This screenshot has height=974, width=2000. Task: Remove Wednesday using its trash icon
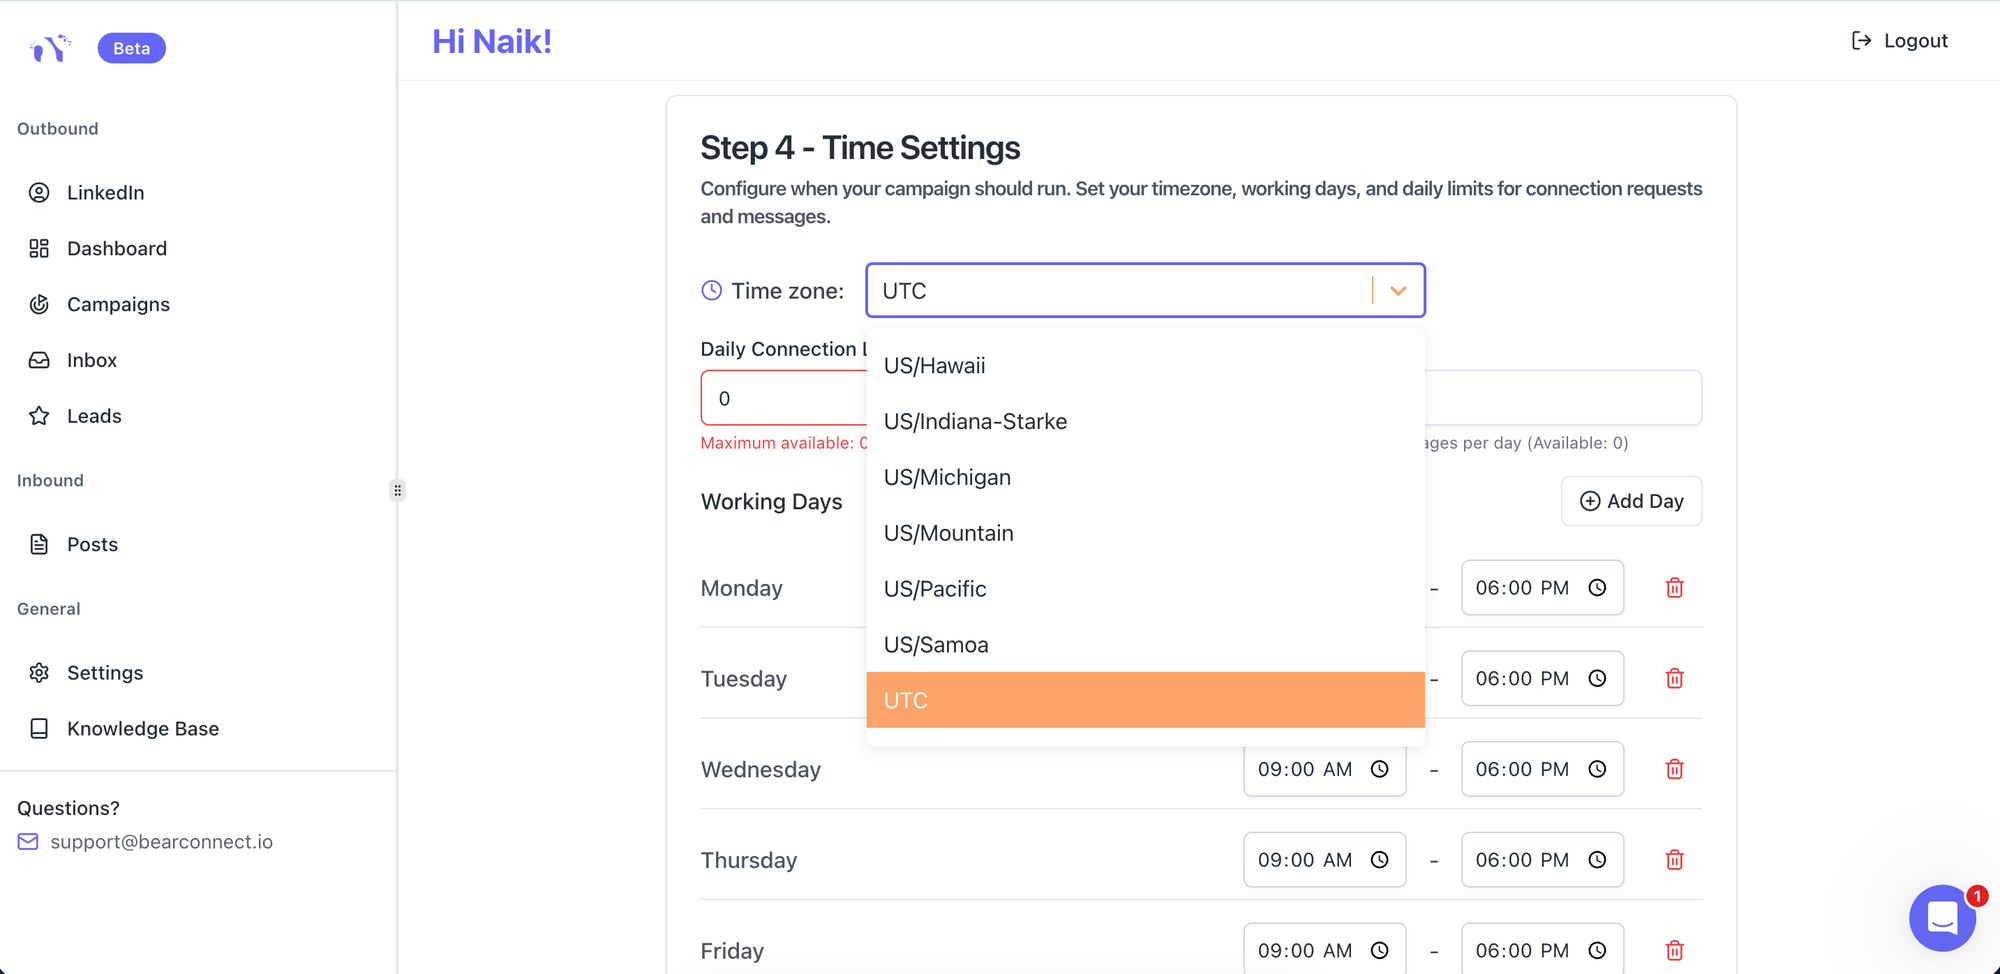click(x=1674, y=769)
